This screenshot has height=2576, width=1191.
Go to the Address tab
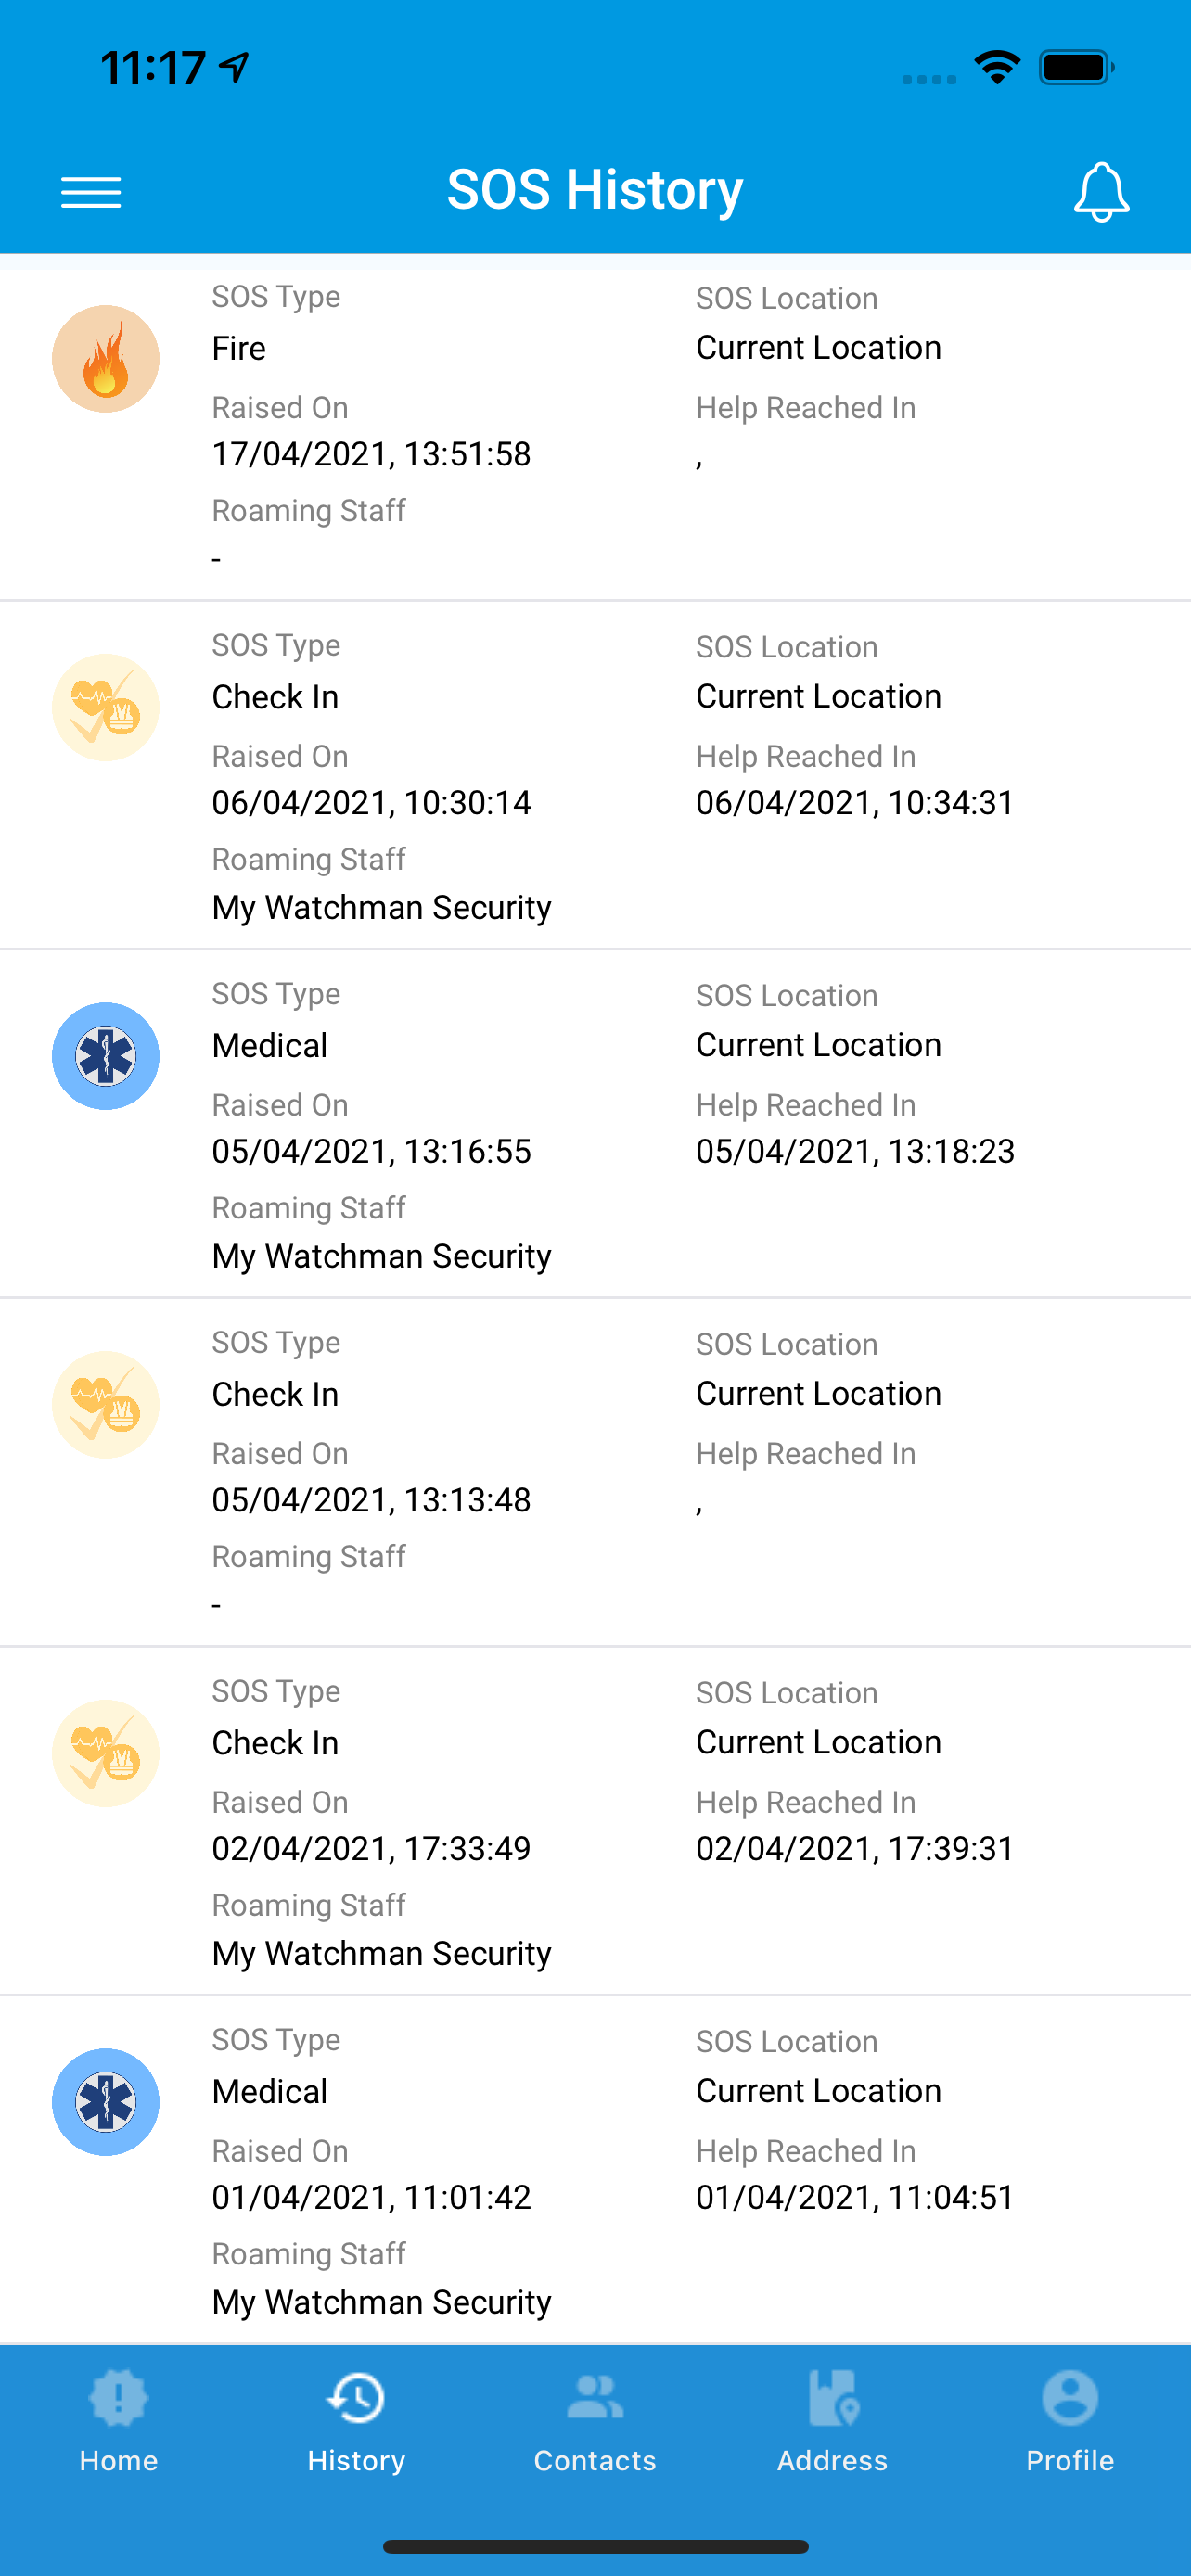point(832,2421)
